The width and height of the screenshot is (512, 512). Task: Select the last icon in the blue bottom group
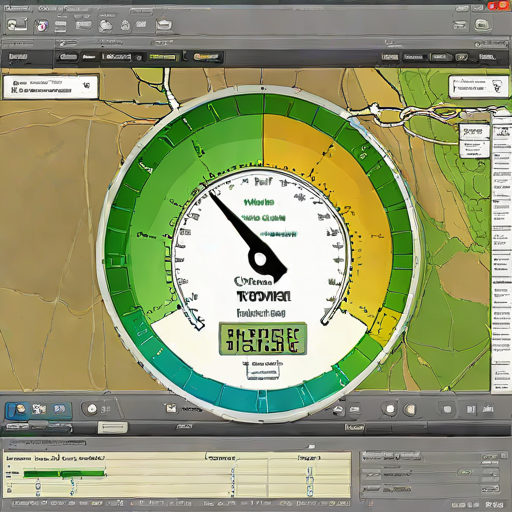coord(59,409)
